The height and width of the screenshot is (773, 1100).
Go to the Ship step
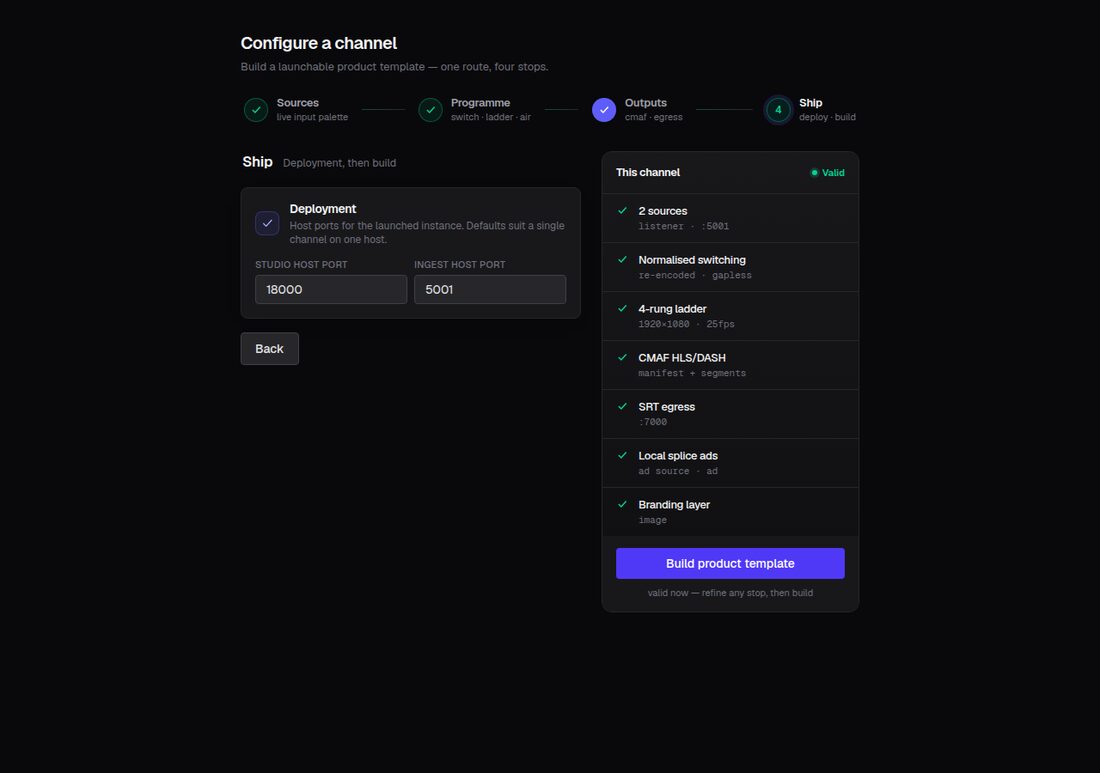coord(811,110)
